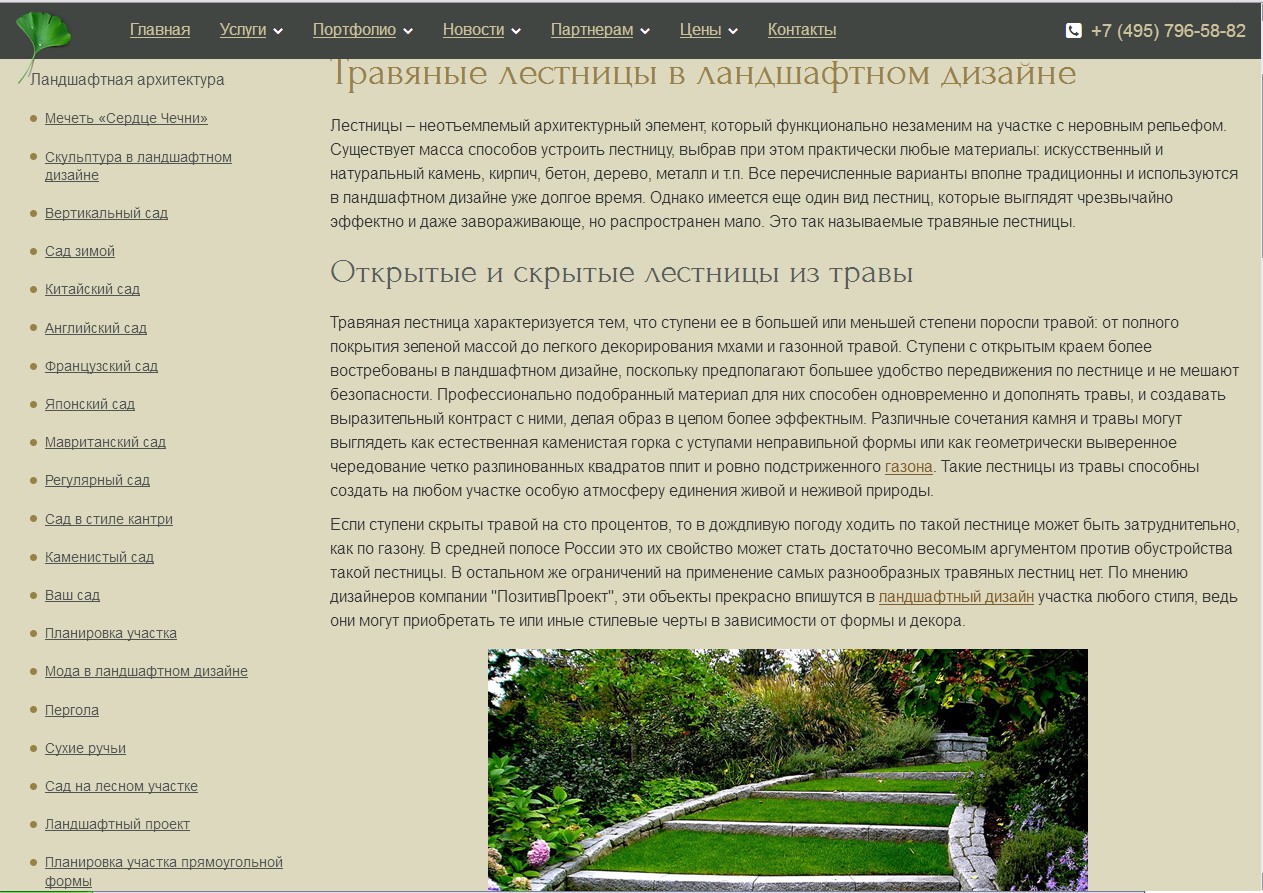Follow the ландшафтный дизайн article link
The height and width of the screenshot is (893, 1263).
point(956,597)
